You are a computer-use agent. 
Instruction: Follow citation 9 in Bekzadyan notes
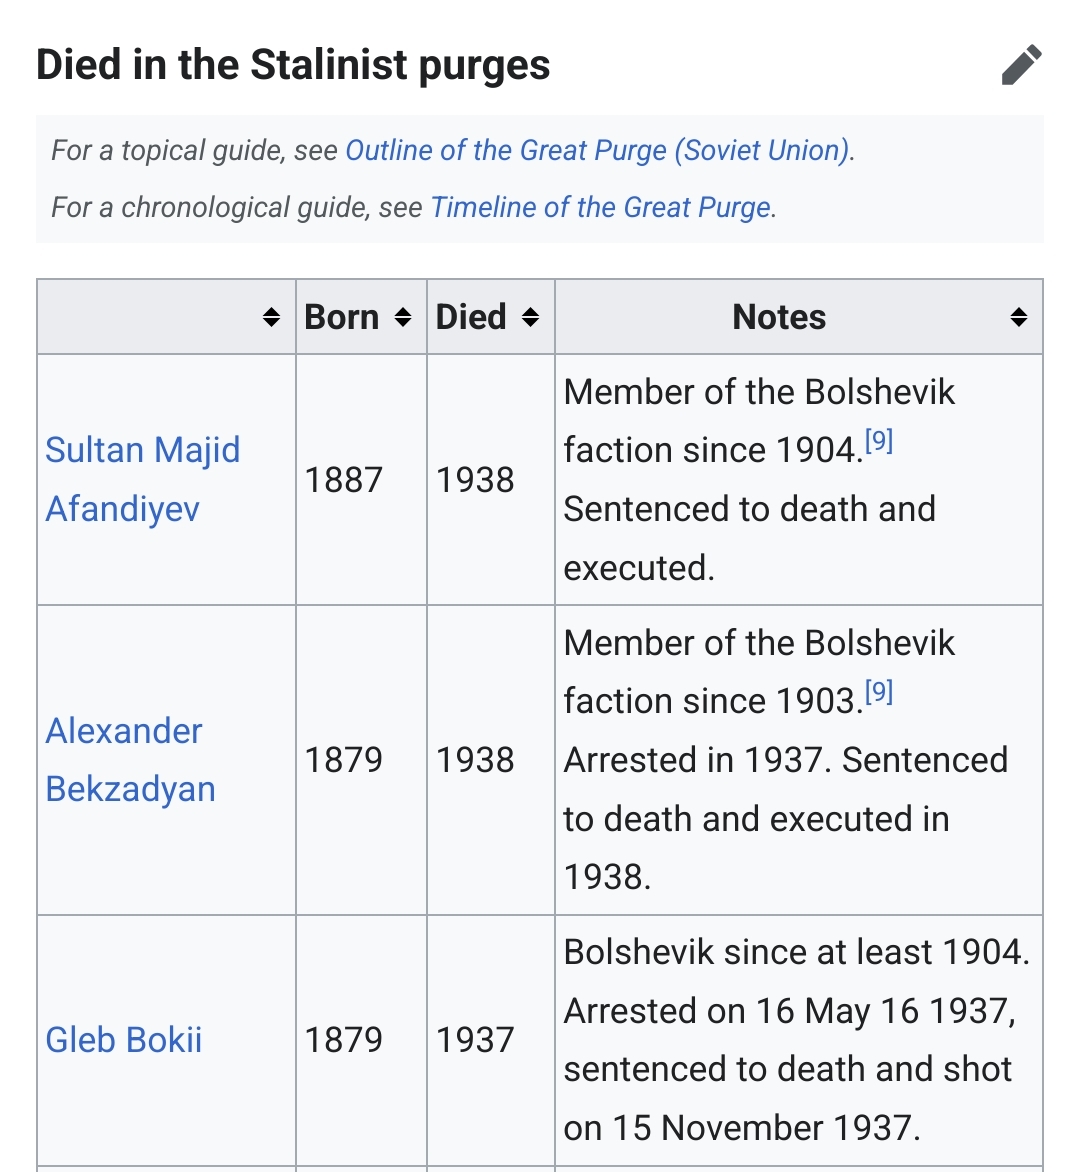[x=879, y=692]
